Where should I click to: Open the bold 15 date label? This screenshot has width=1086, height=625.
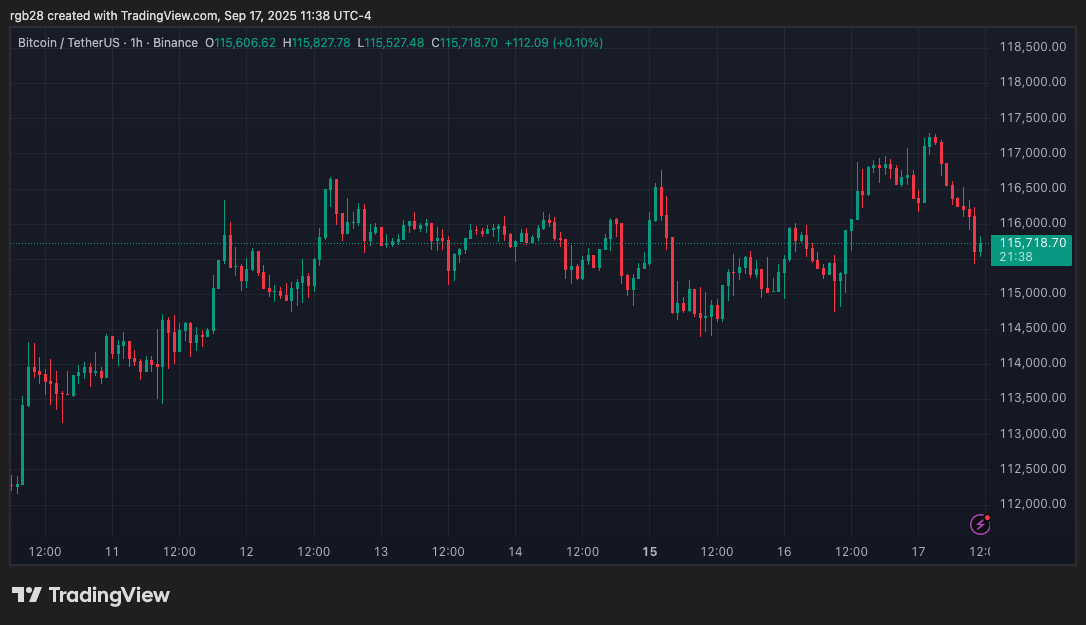click(649, 551)
